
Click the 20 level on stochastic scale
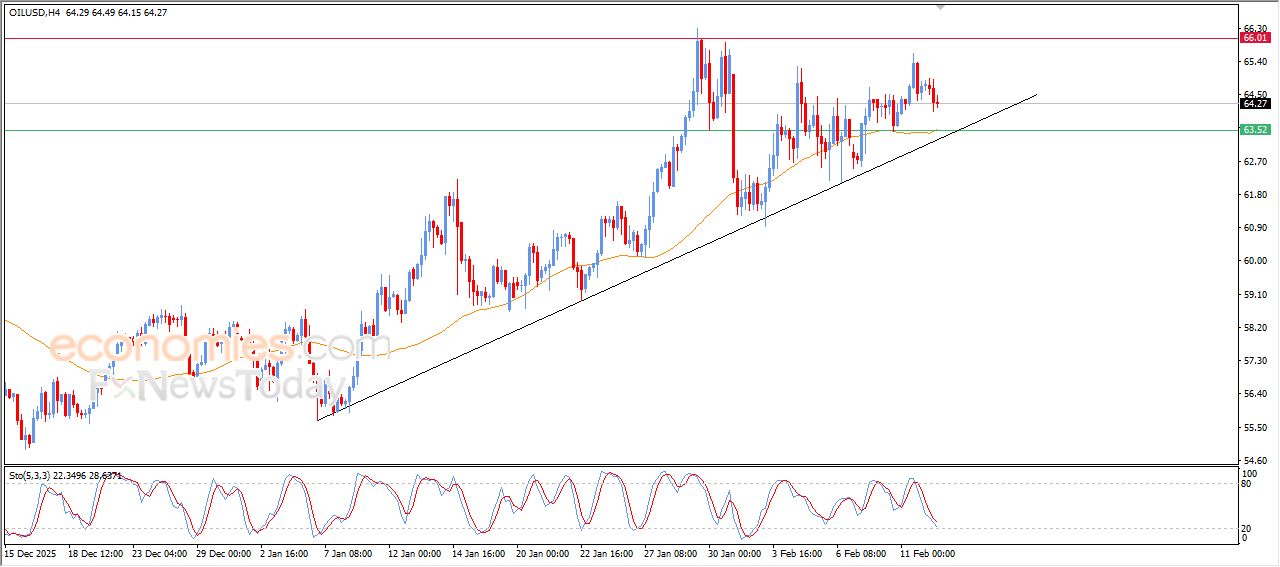tap(1246, 527)
